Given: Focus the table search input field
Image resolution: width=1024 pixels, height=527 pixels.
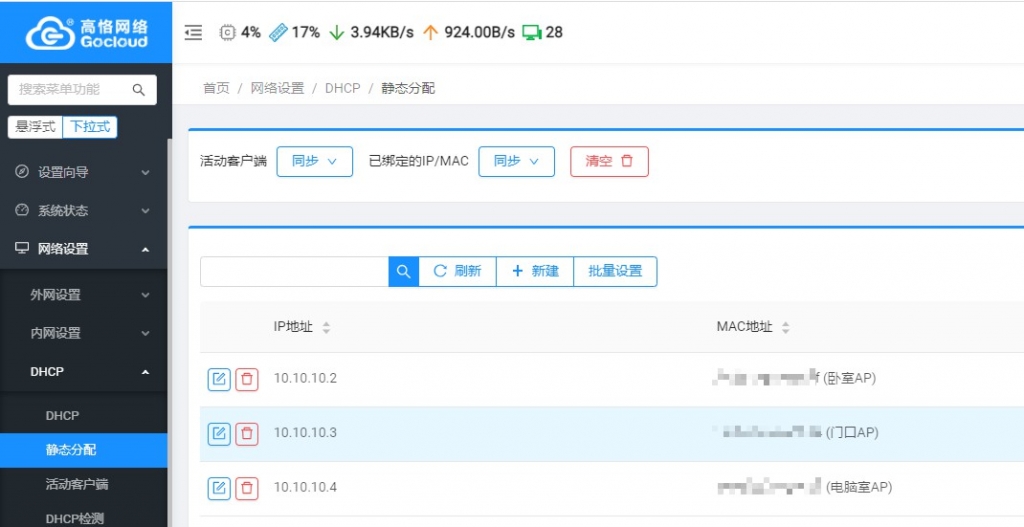Looking at the screenshot, I should pyautogui.click(x=295, y=271).
